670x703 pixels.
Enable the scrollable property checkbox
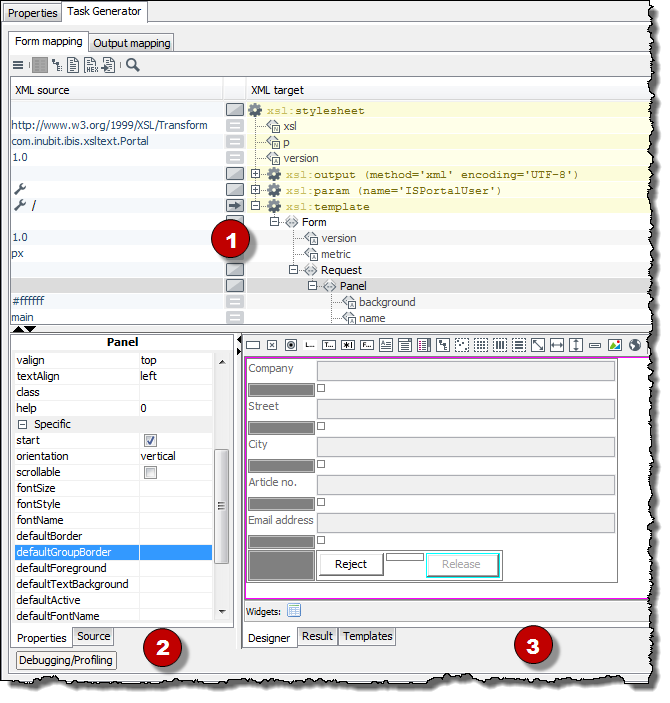tap(150, 472)
